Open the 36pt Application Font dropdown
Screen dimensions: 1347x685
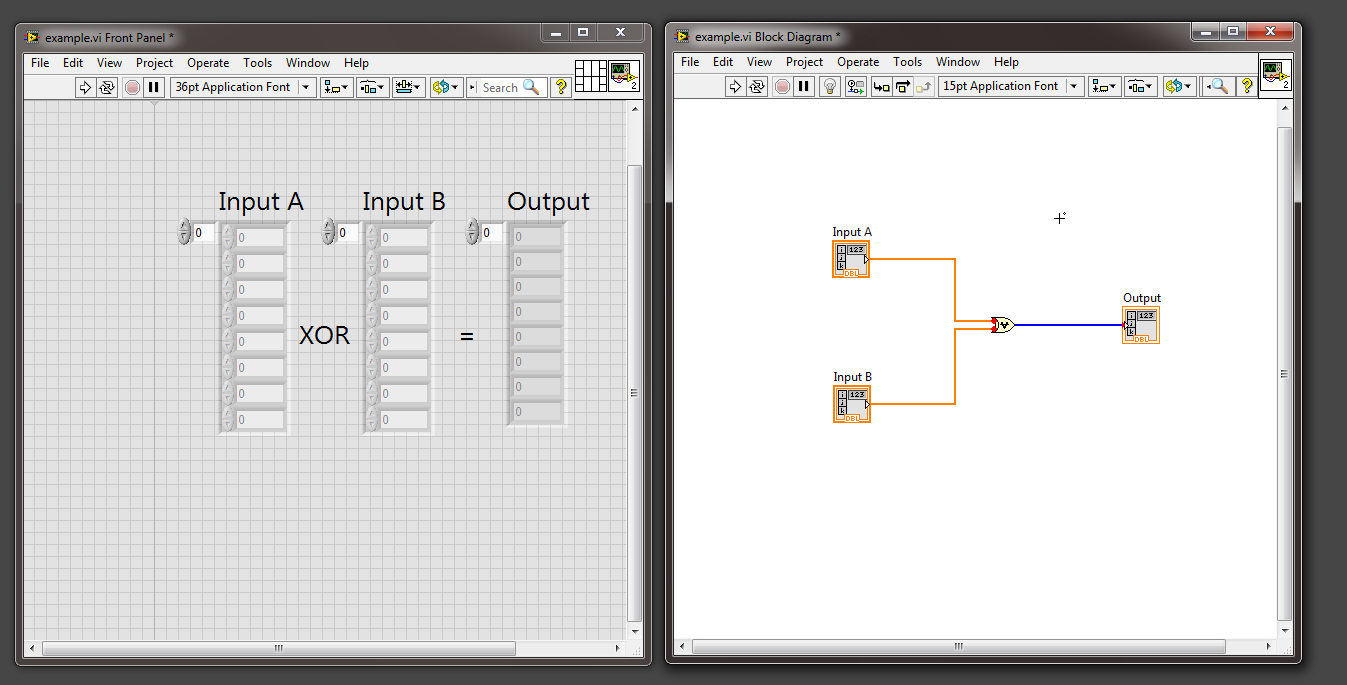(305, 87)
